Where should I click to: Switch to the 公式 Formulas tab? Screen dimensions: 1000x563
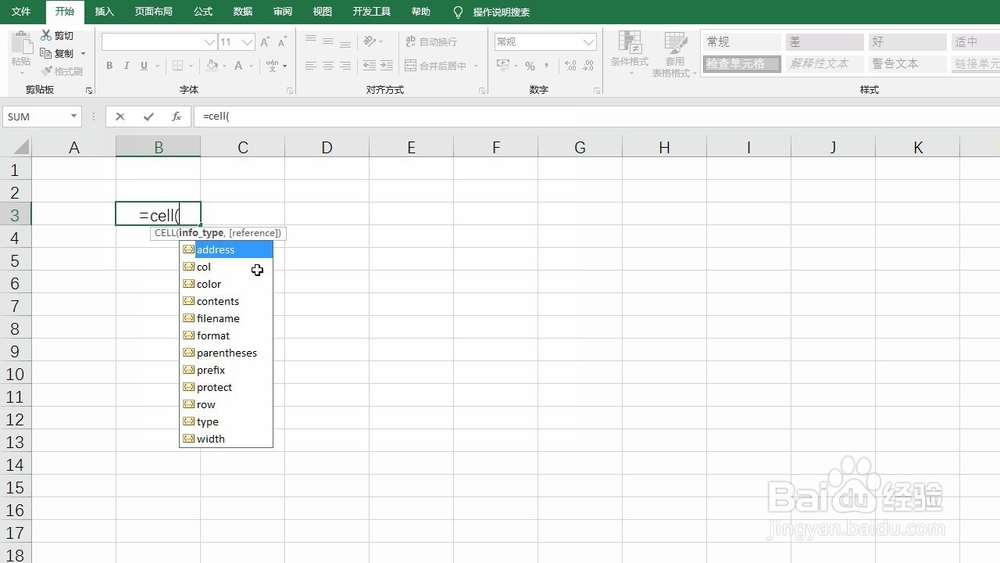(203, 11)
